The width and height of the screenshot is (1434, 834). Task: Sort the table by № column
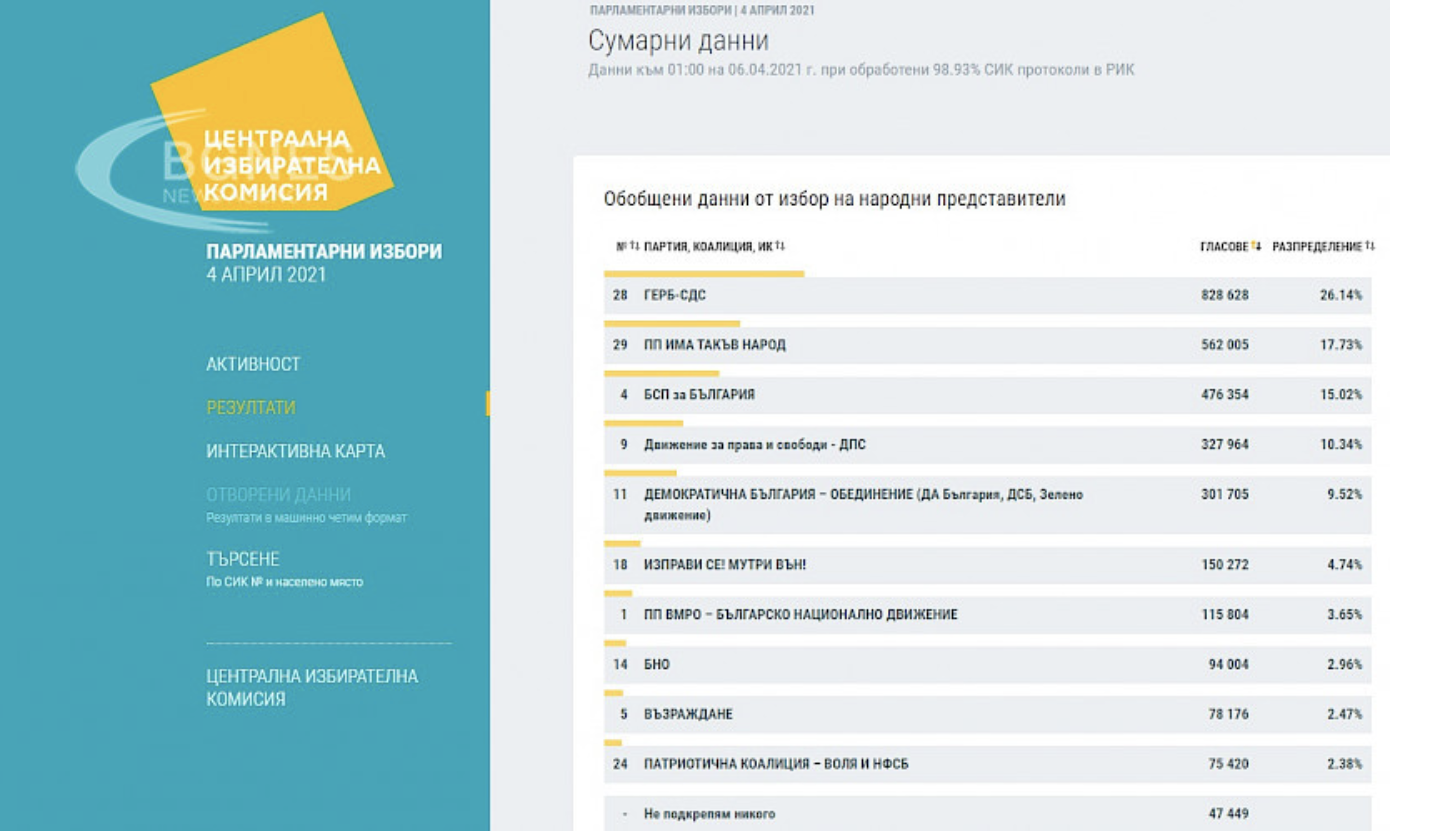click(x=627, y=246)
